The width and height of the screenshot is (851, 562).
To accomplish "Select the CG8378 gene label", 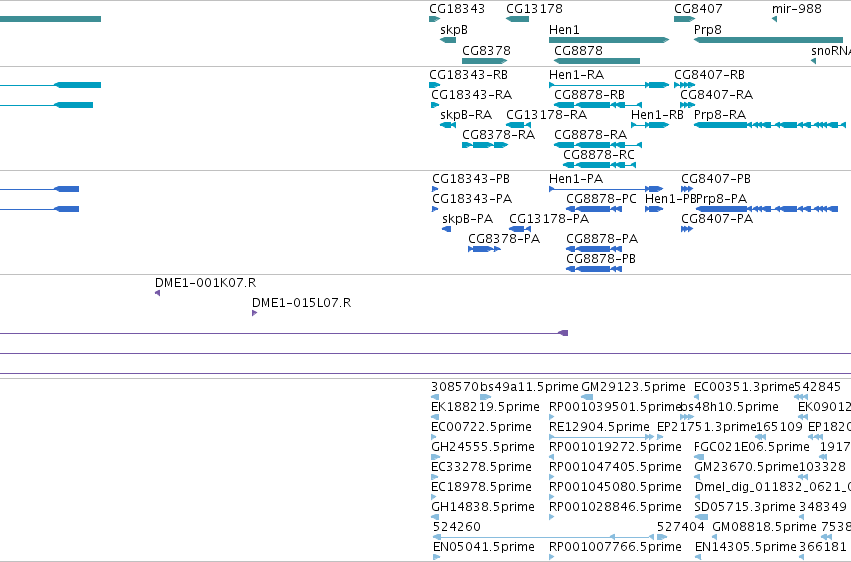I will point(486,50).
